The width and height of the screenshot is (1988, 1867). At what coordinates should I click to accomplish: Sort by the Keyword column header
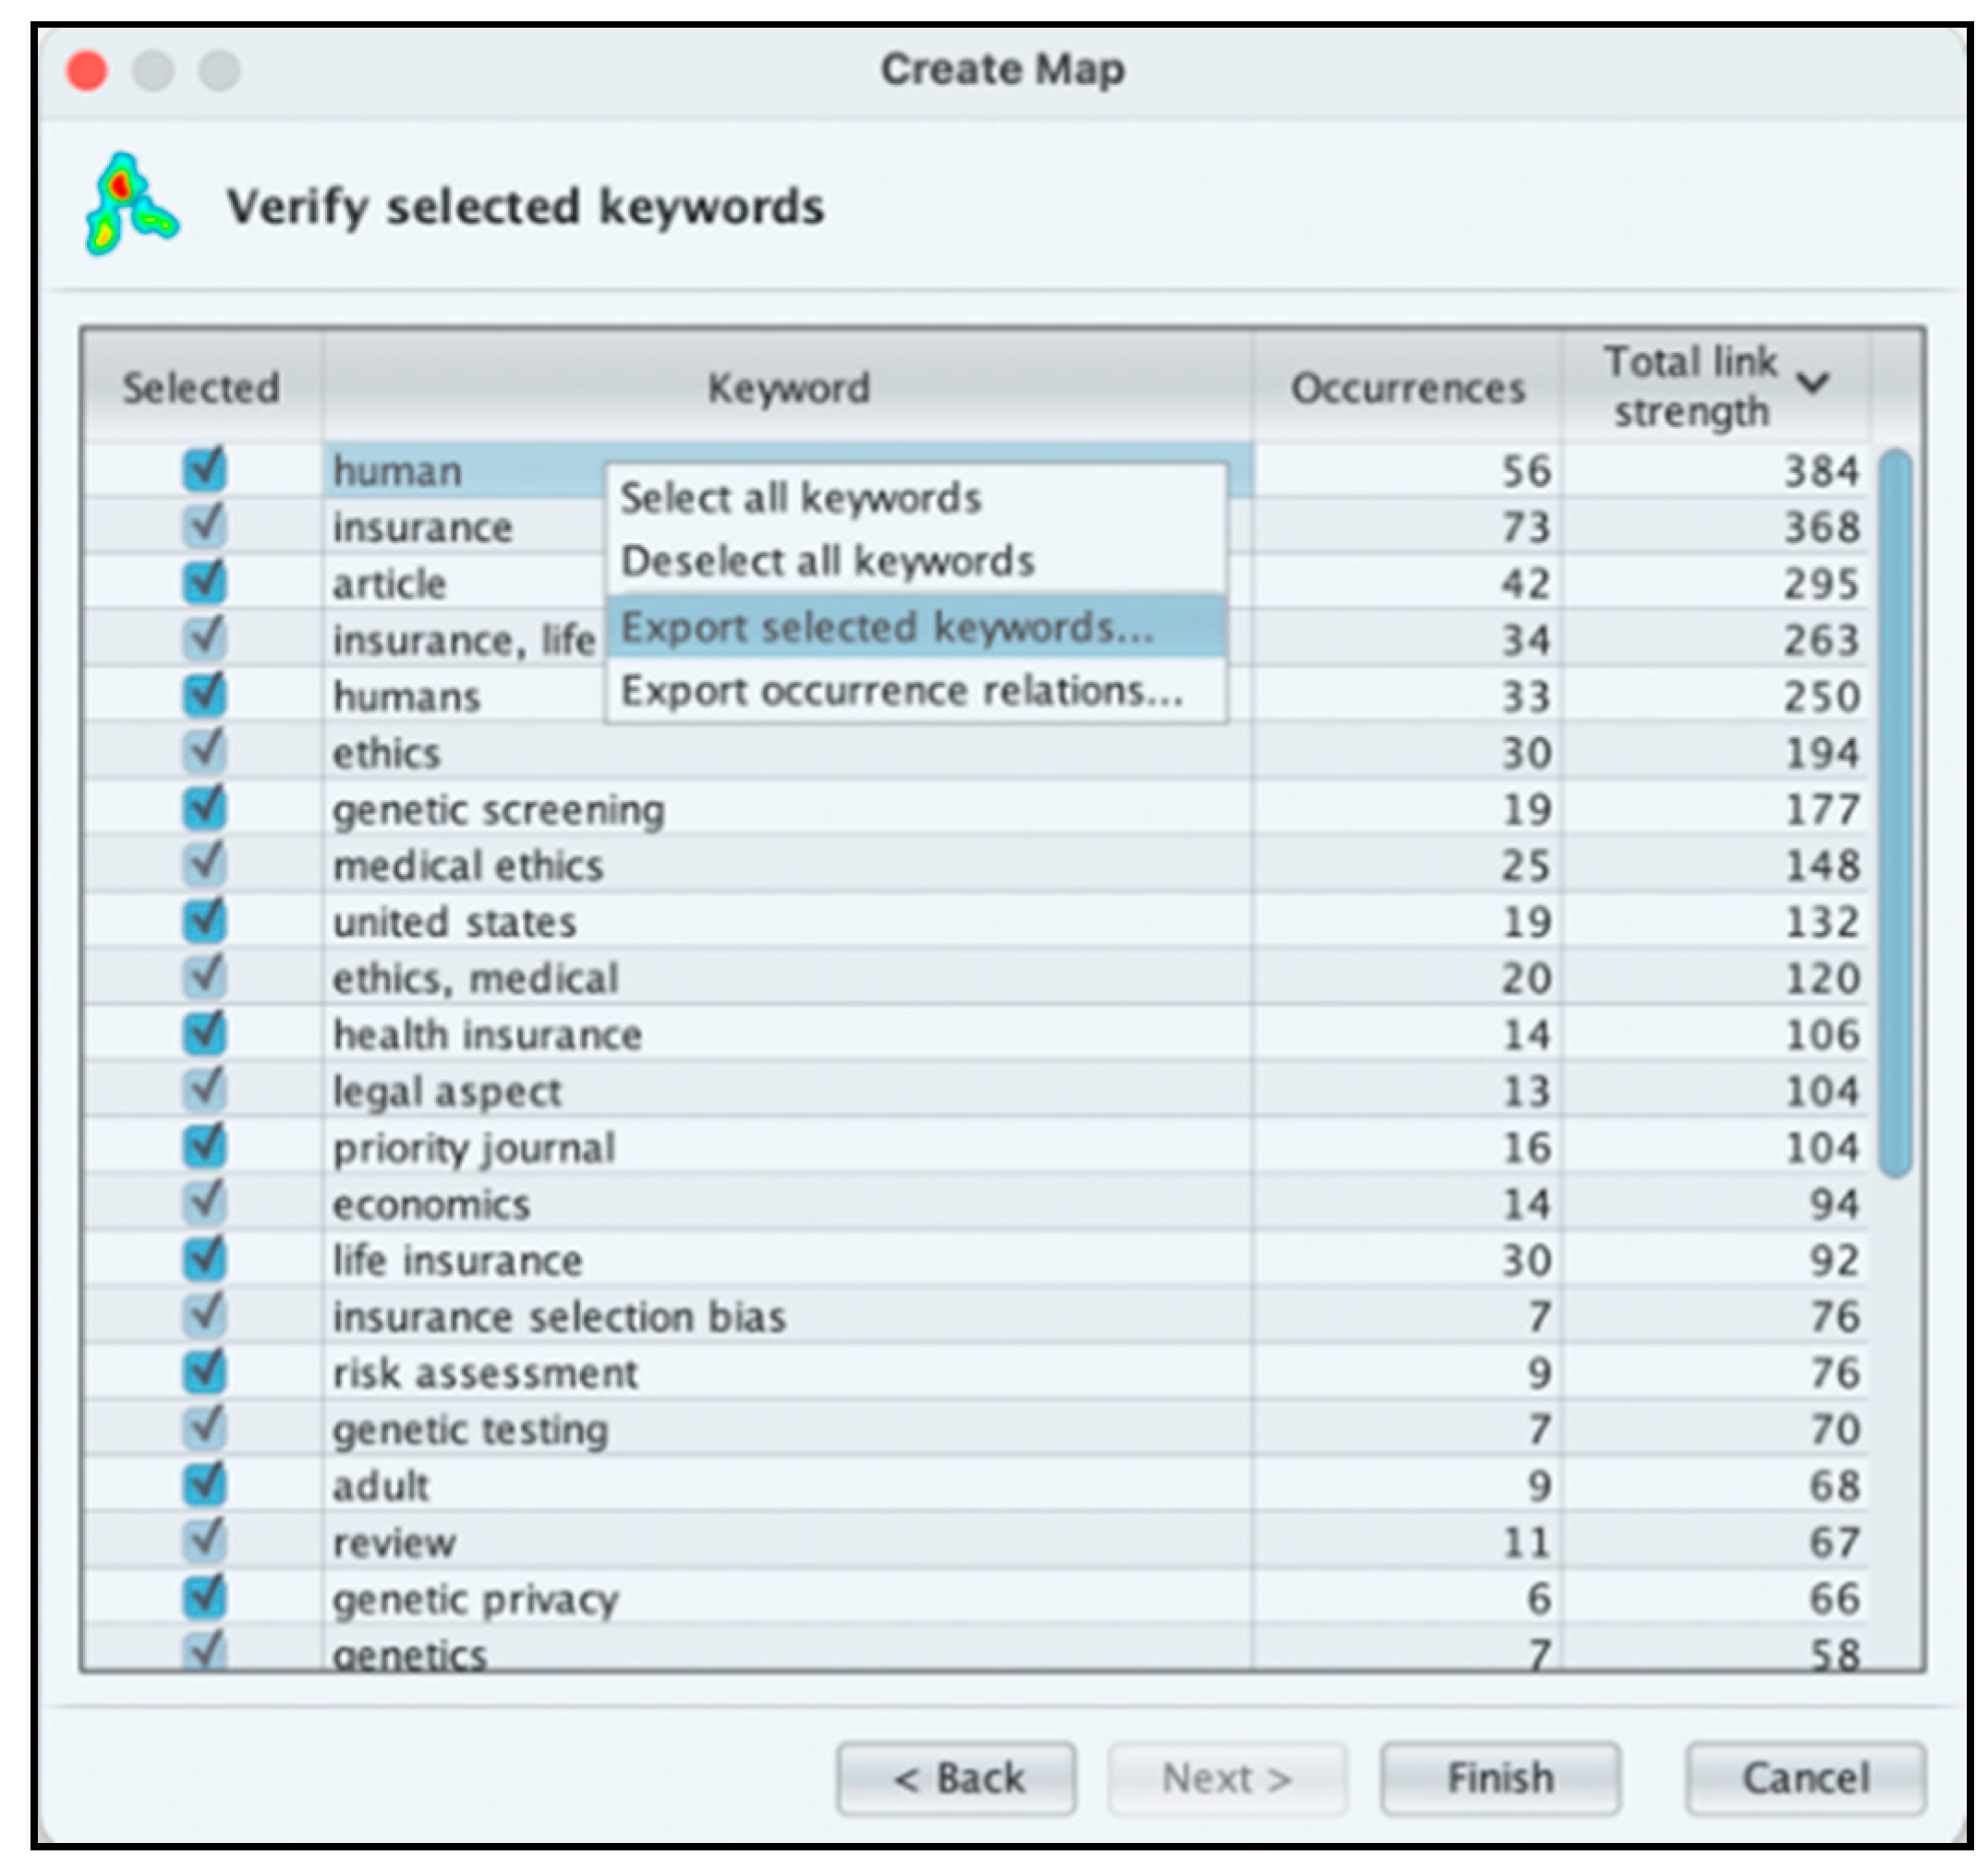tap(788, 388)
